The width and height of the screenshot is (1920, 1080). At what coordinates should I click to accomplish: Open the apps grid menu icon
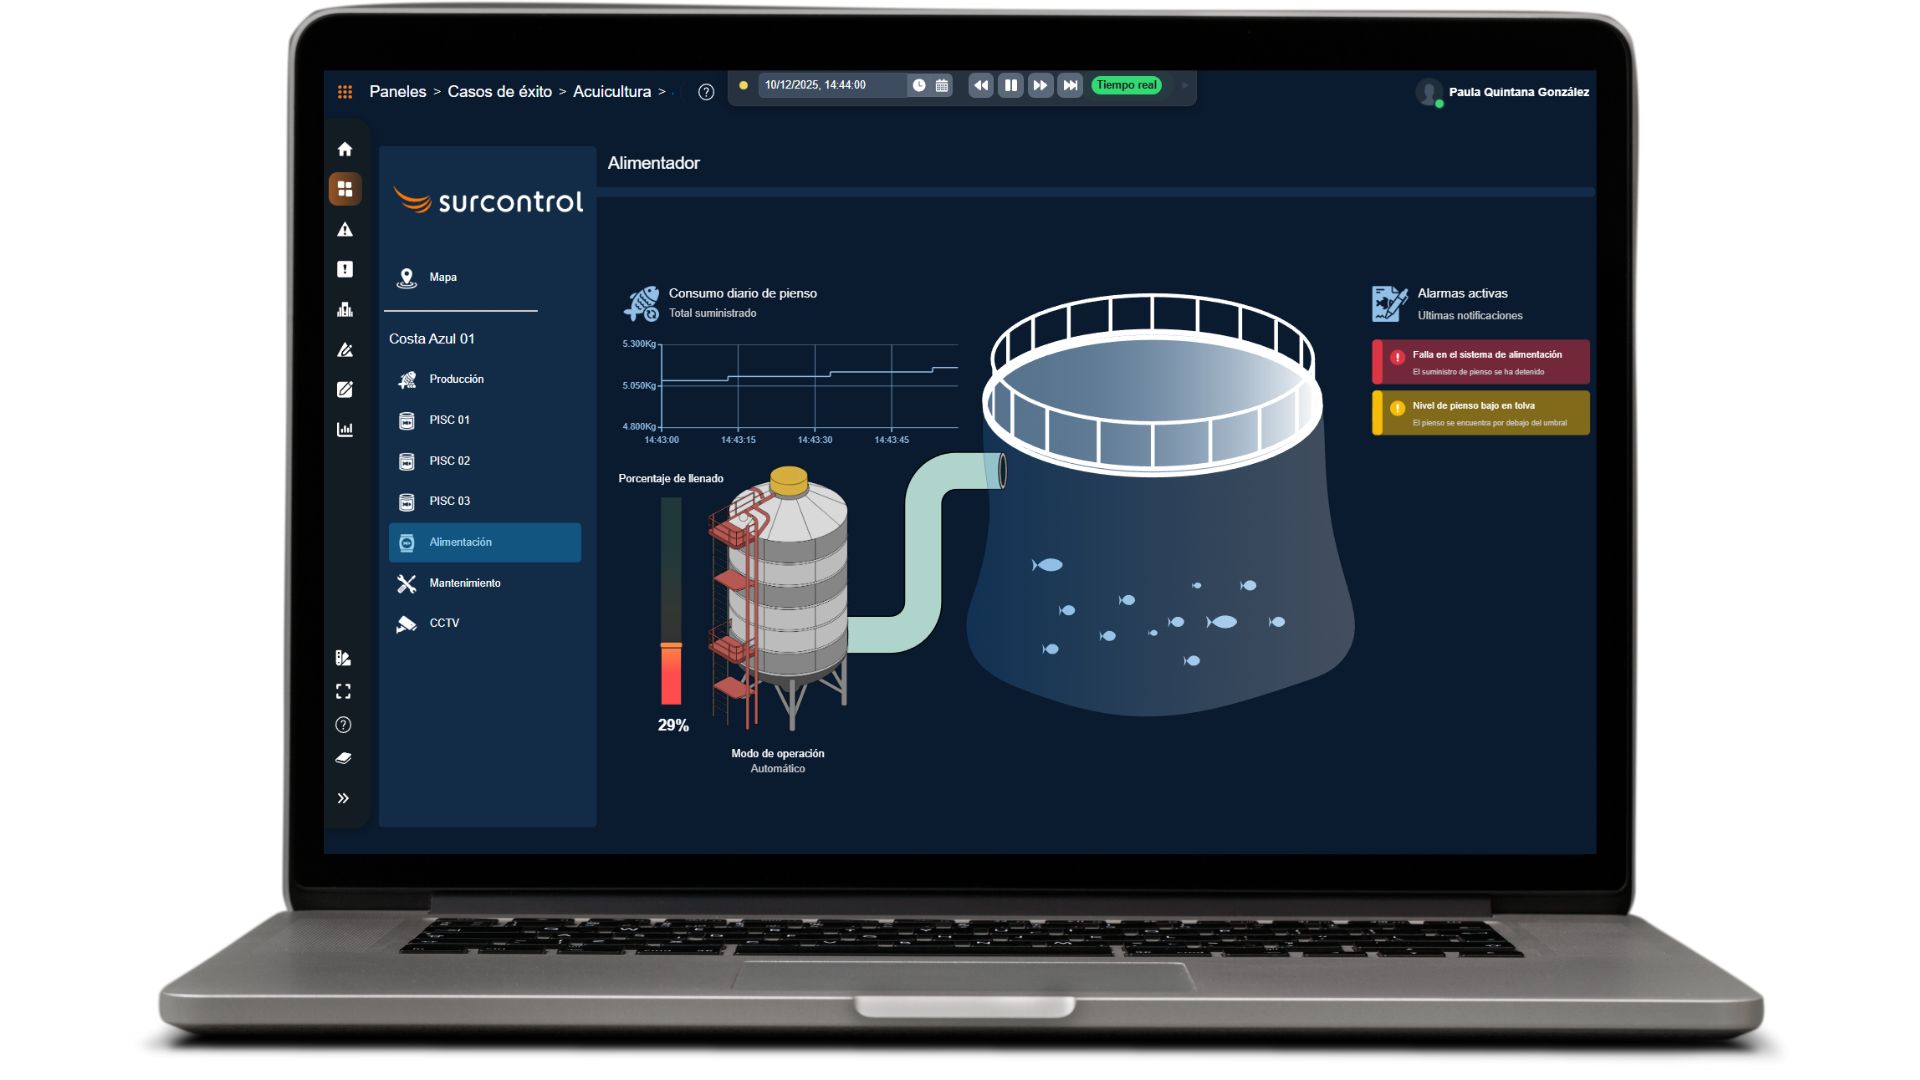pos(345,92)
